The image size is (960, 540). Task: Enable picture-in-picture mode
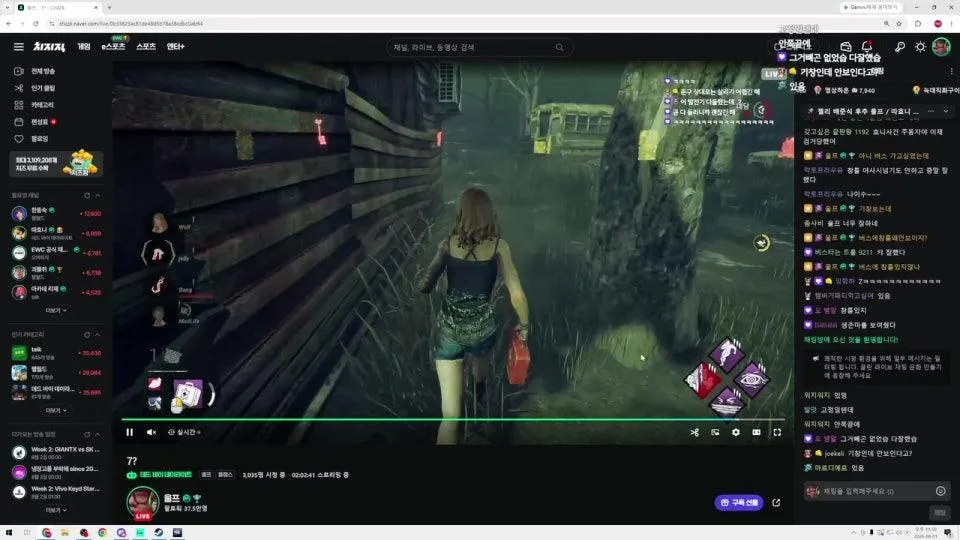click(715, 432)
